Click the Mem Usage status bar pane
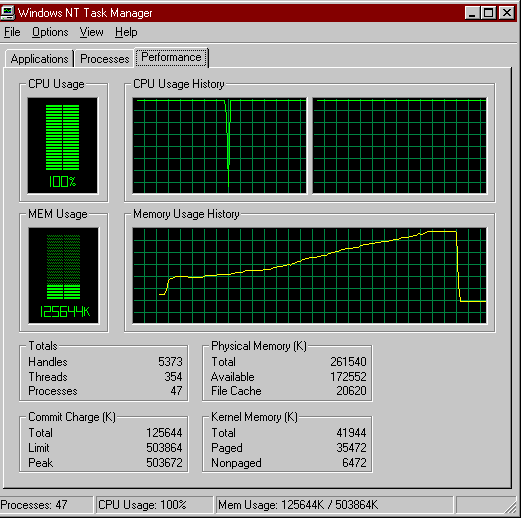 tap(334, 505)
